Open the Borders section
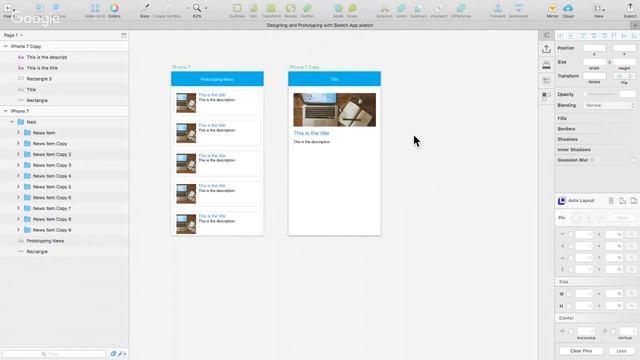Viewport: 640px width, 360px height. point(566,129)
